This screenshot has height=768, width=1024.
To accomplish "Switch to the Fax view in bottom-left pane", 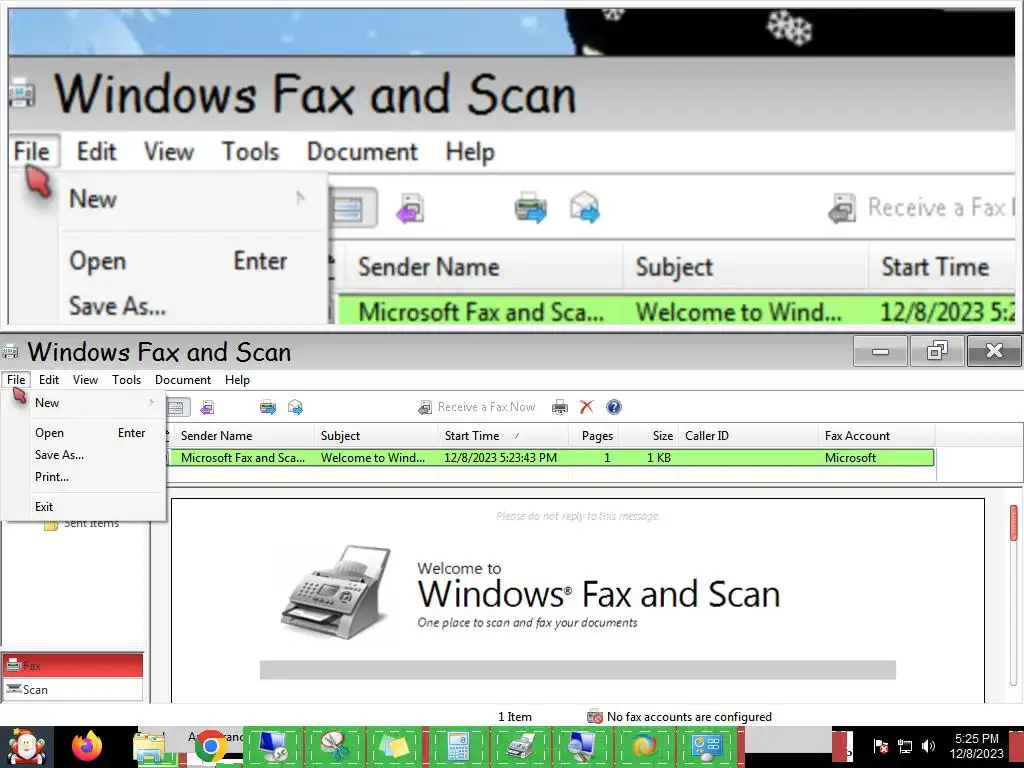I will [73, 665].
